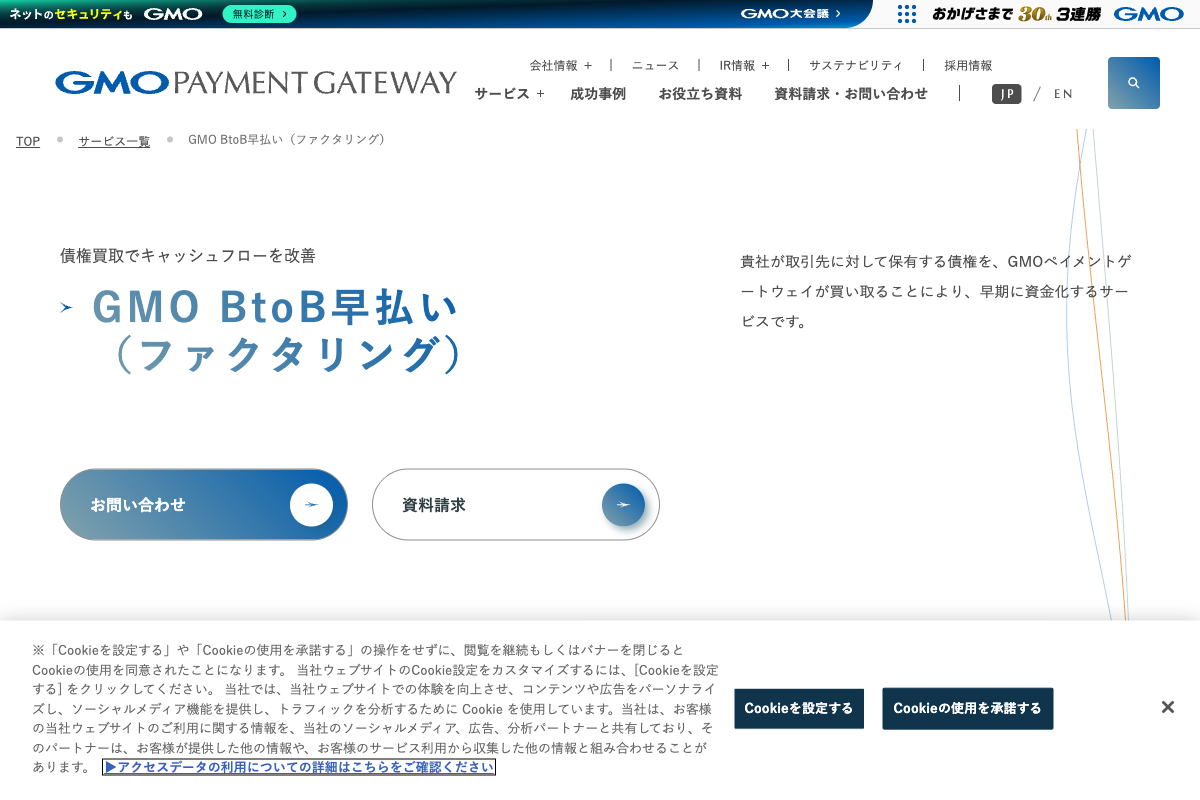1200x800 pixels.
Task: Expand the 会社情報 menu
Action: click(561, 65)
